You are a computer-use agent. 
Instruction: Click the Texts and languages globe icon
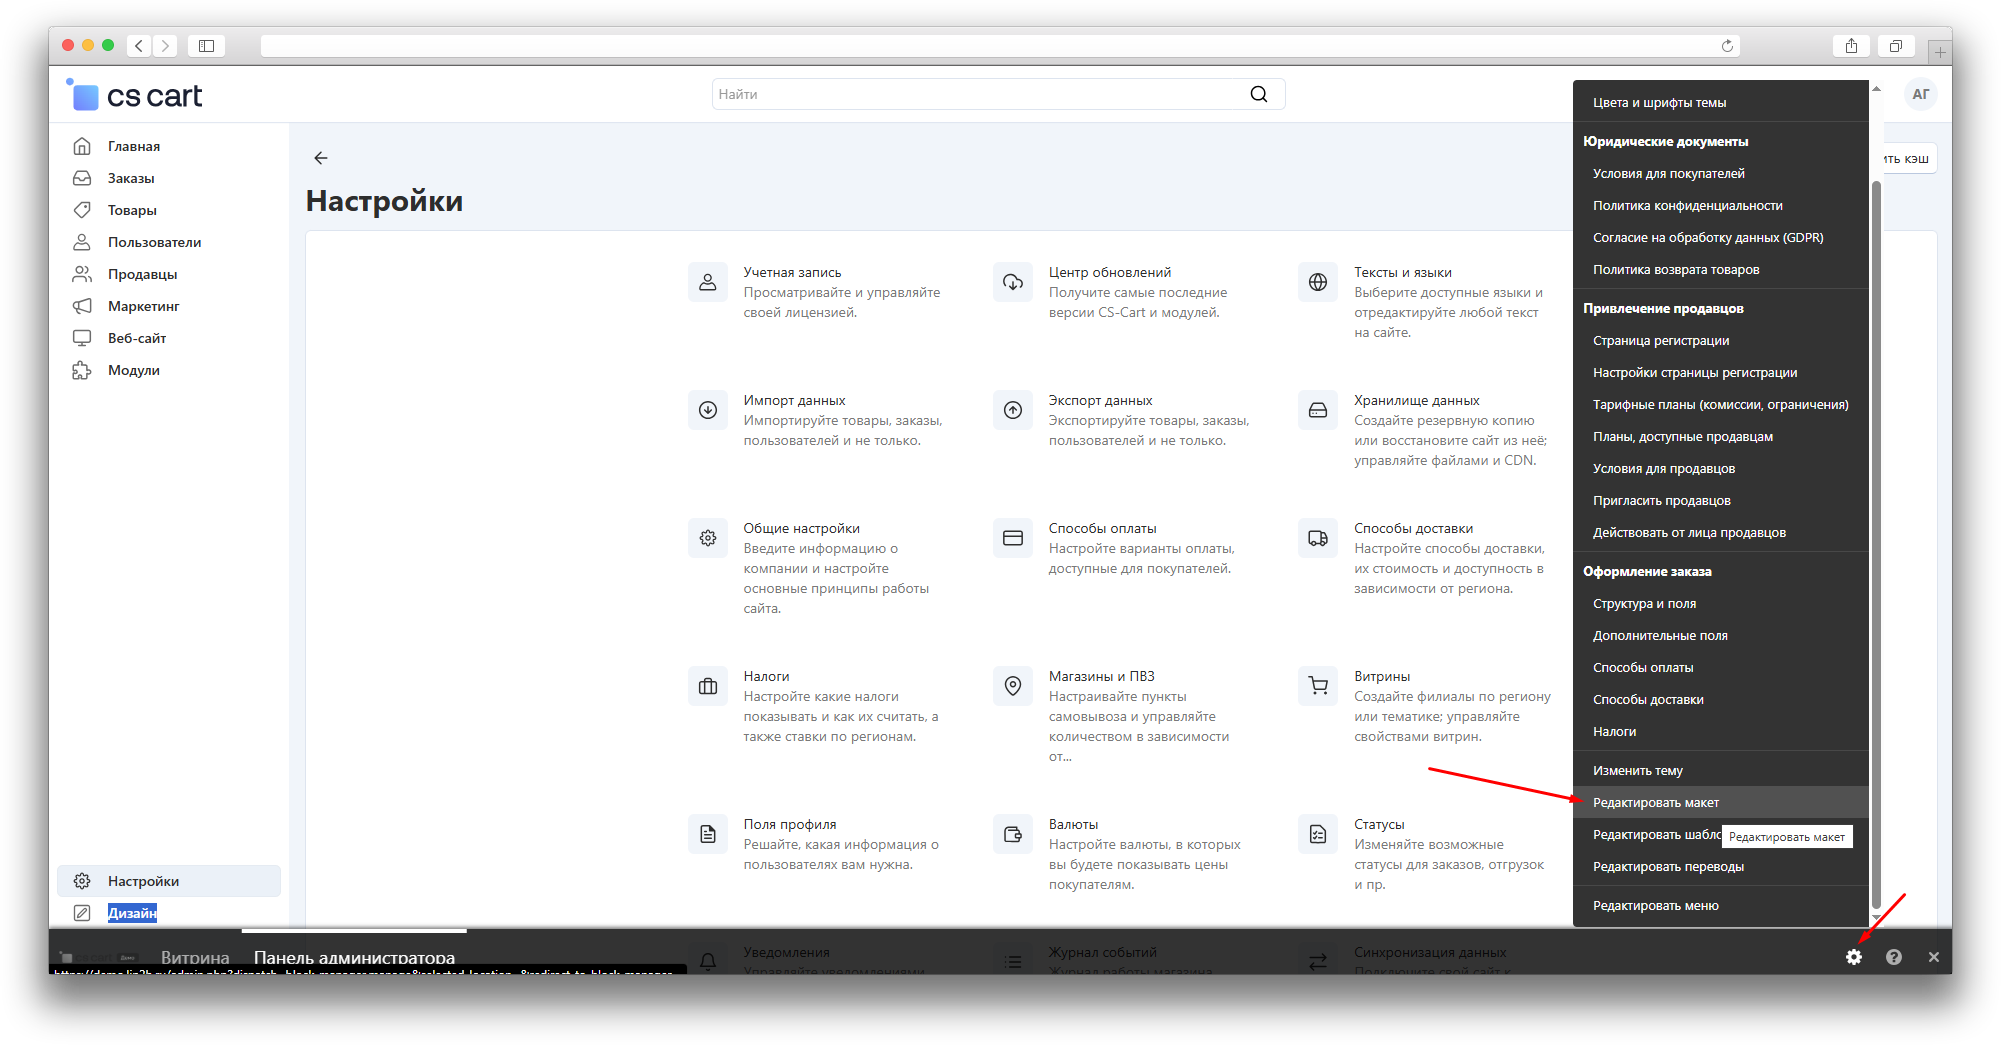tap(1318, 282)
